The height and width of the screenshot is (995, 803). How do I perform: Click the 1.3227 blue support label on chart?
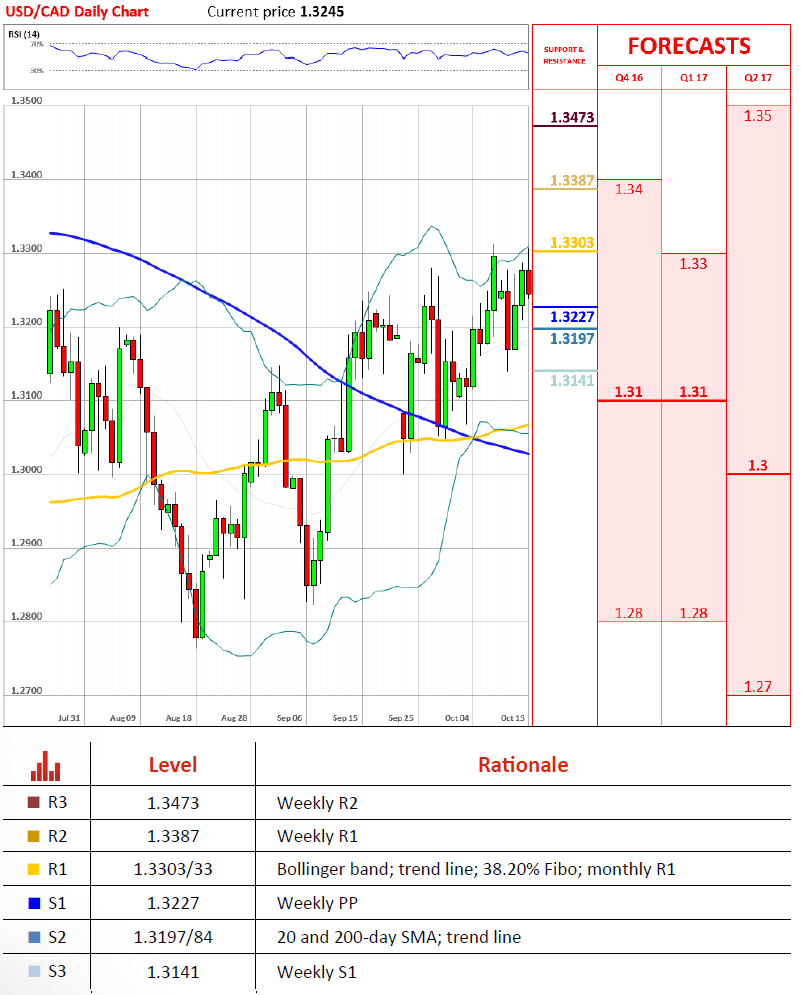pos(572,316)
